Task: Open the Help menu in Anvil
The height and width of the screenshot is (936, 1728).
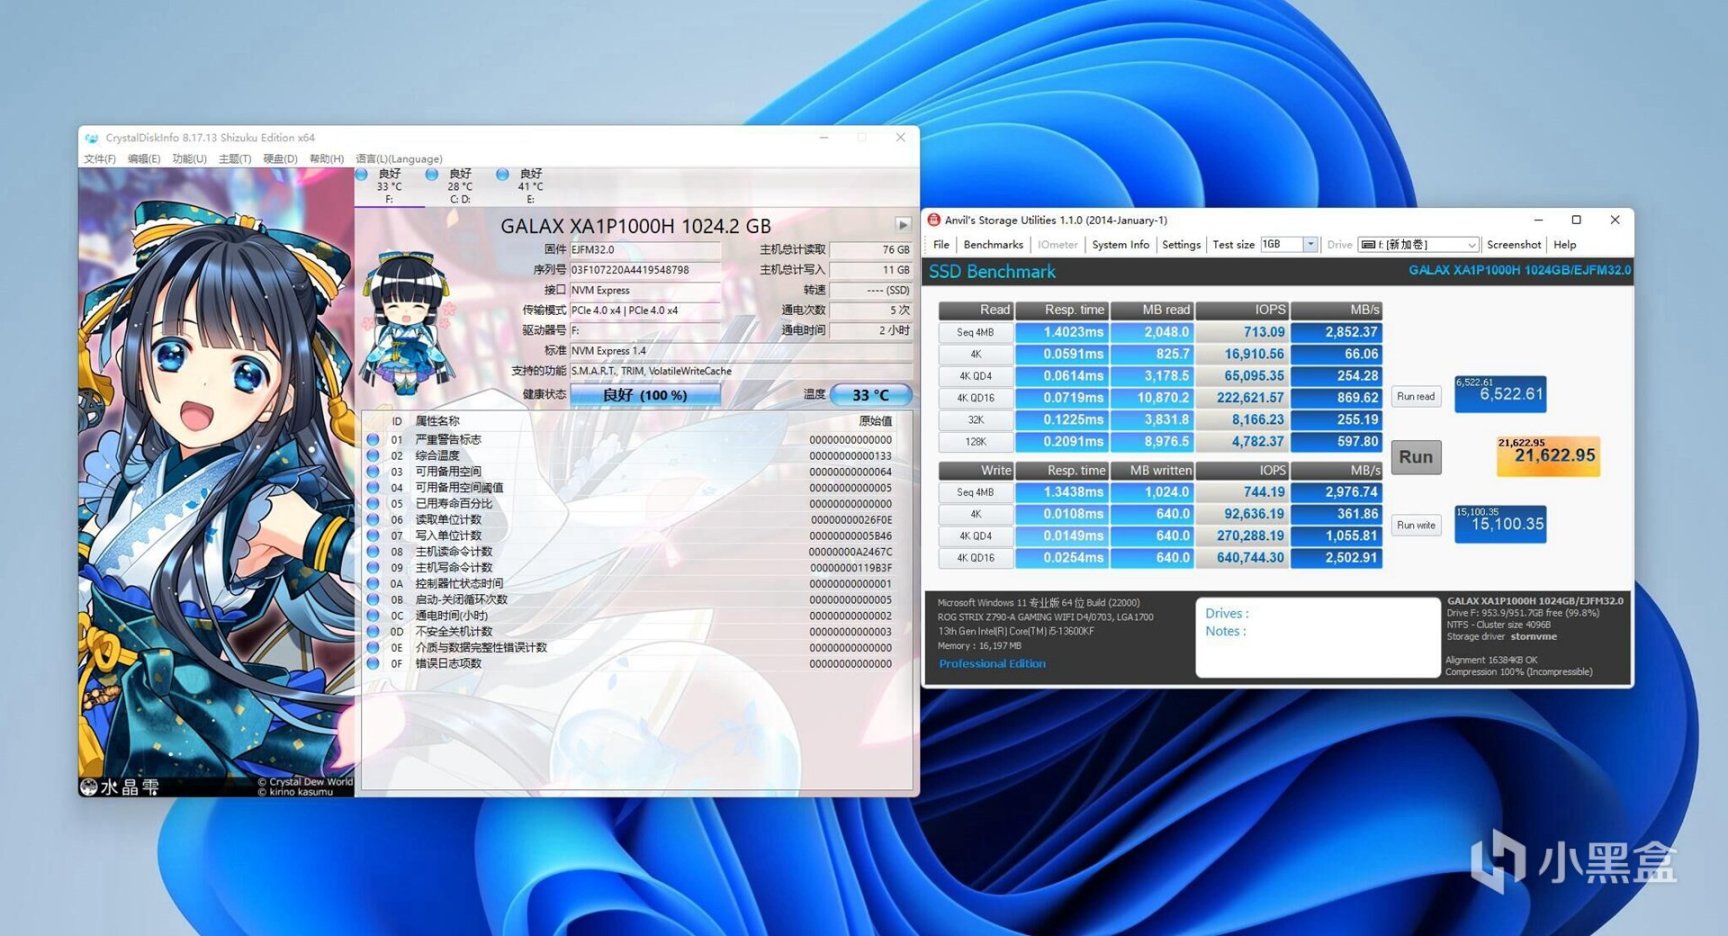Action: pos(1565,245)
